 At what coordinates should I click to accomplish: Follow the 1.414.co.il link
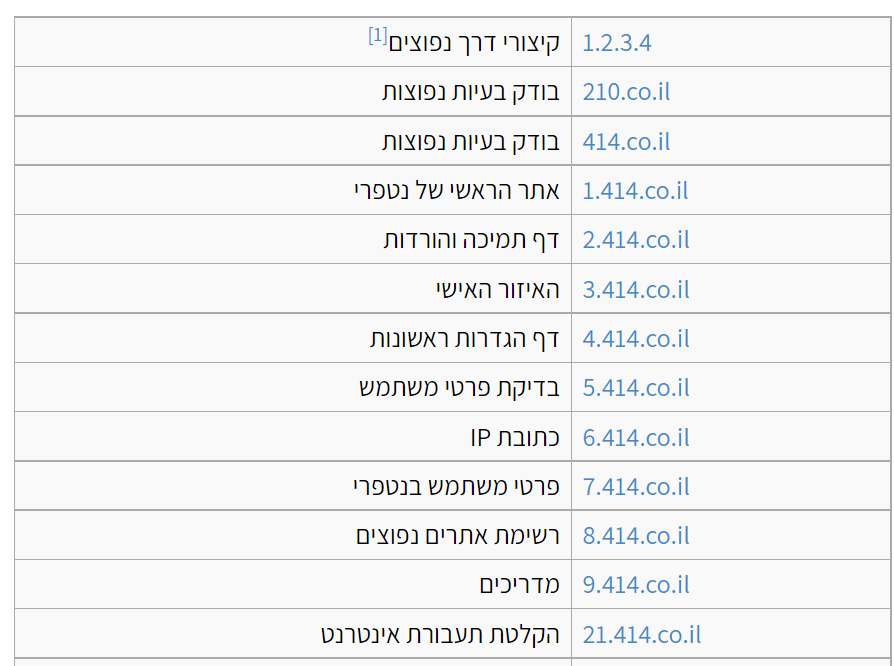pos(635,191)
